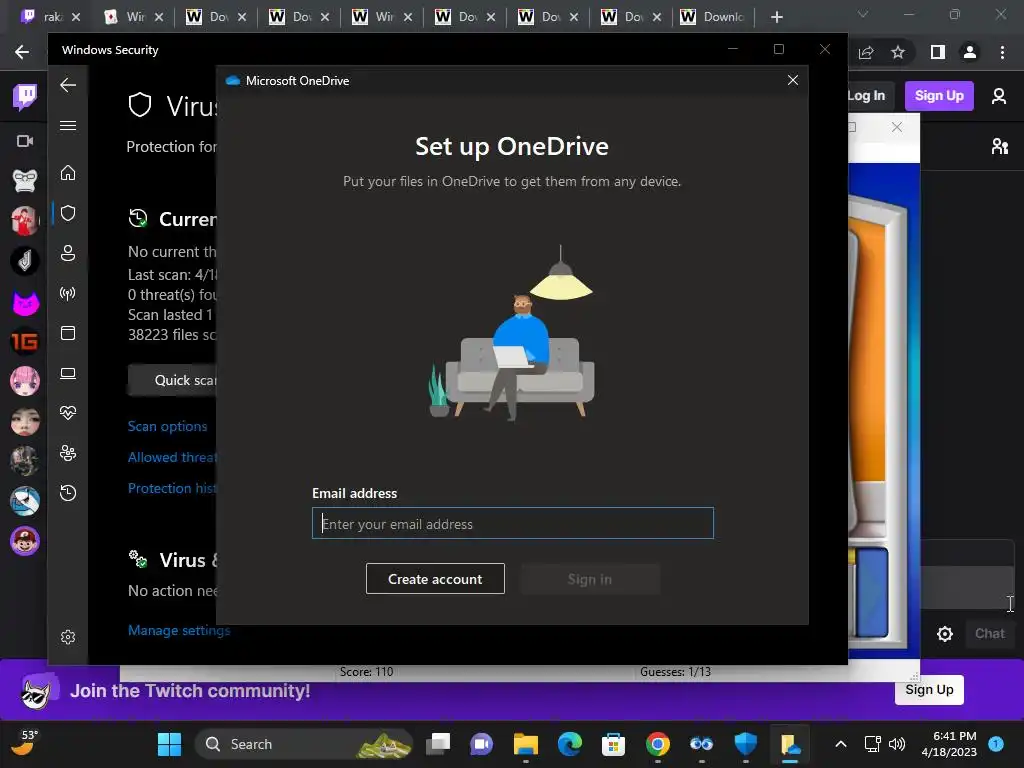This screenshot has height=768, width=1024.
Task: Show hidden system tray icons
Action: point(841,744)
